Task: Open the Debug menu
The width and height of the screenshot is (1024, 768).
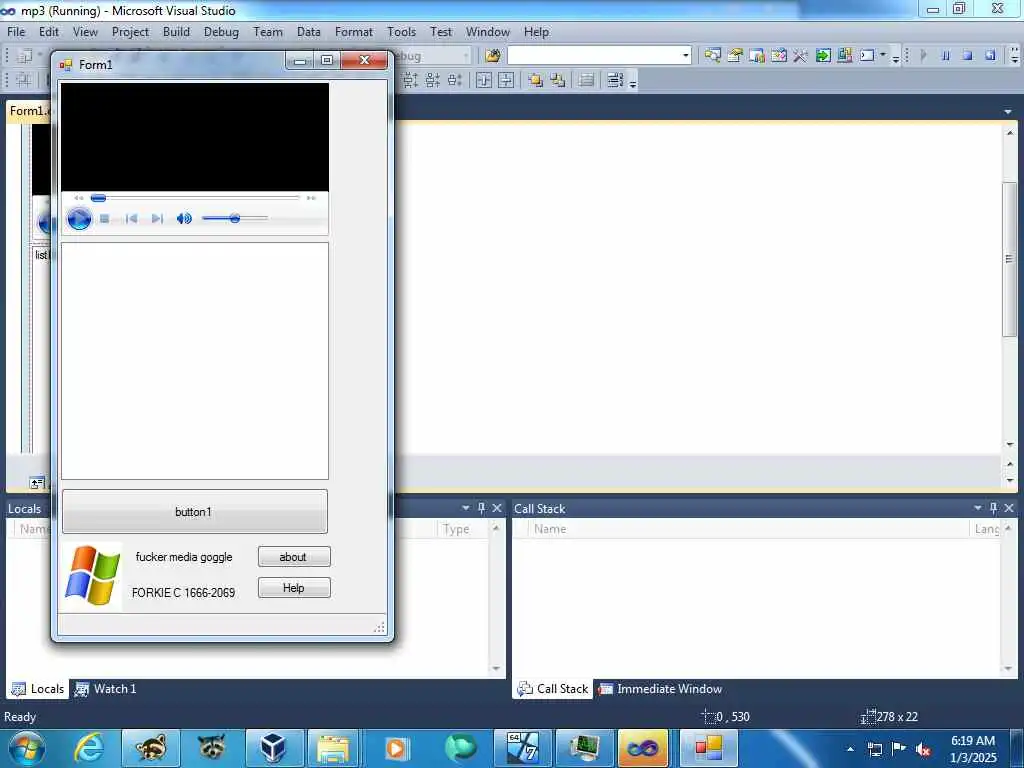Action: point(221,31)
